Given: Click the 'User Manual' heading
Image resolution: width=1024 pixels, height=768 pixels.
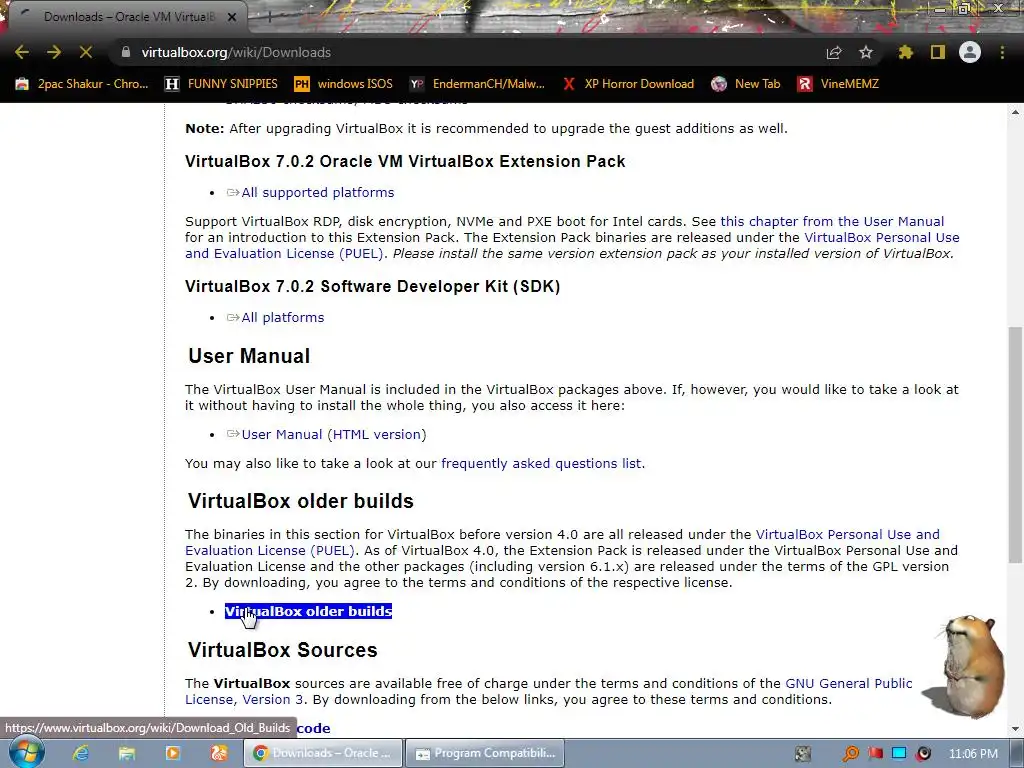Looking at the screenshot, I should coord(249,356).
